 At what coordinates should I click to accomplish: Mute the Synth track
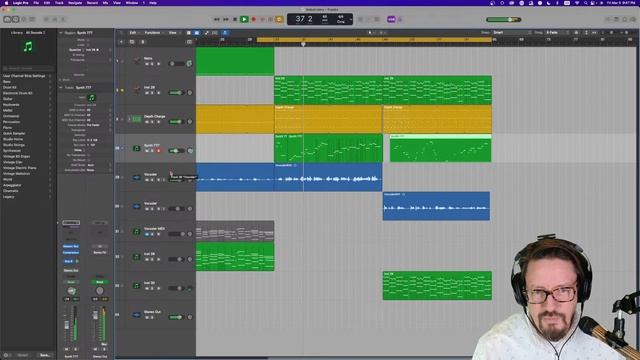point(147,151)
